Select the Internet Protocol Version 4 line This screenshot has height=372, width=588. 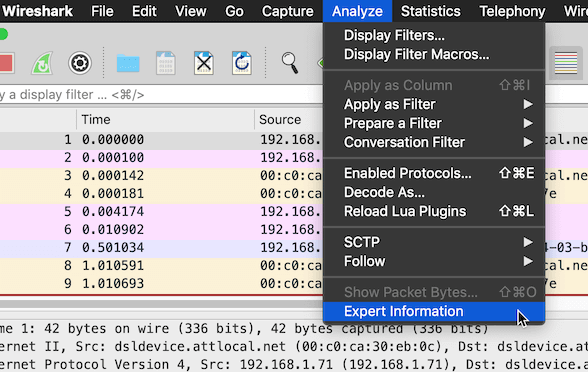point(294,364)
